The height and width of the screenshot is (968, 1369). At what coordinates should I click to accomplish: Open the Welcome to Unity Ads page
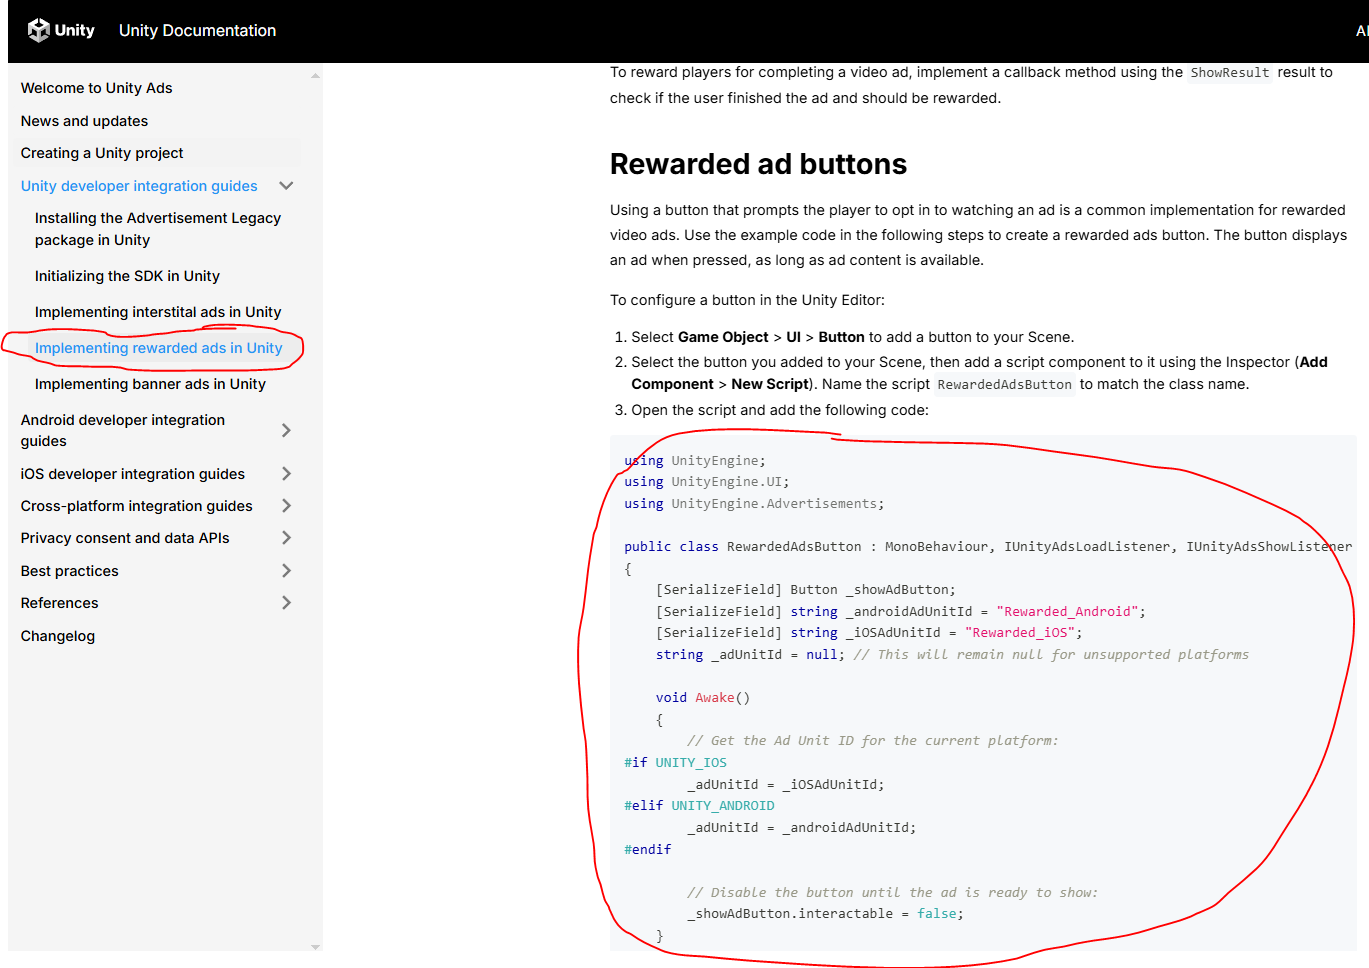point(96,88)
